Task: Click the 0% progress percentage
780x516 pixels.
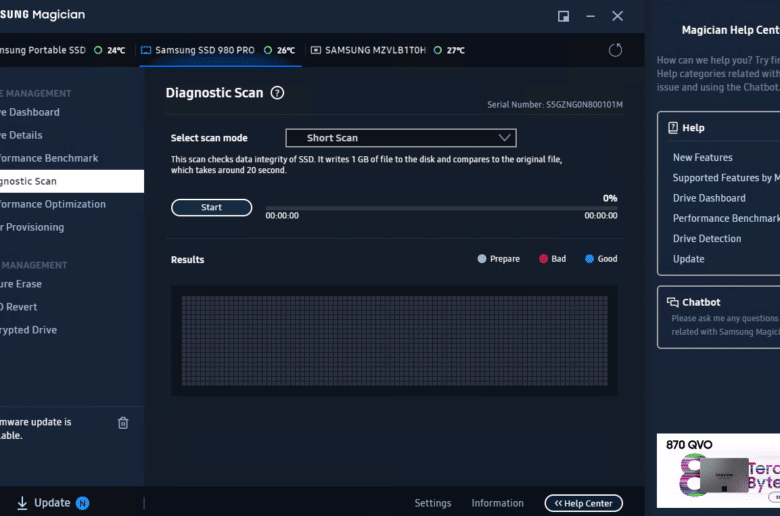Action: (x=610, y=198)
